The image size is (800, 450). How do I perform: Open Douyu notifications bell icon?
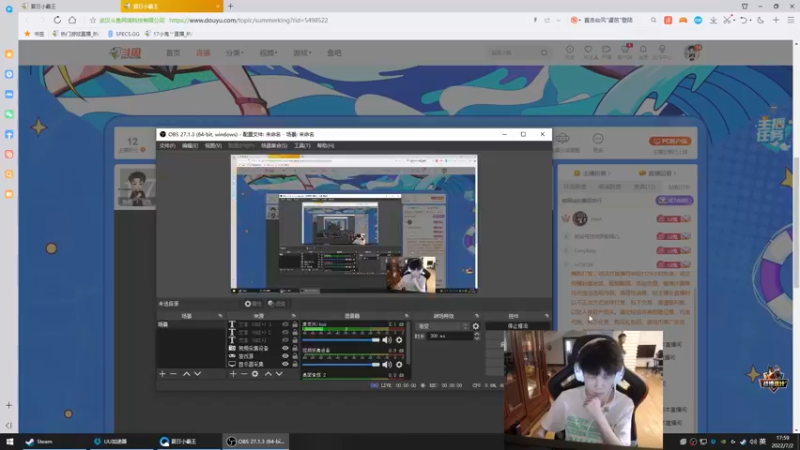click(643, 50)
